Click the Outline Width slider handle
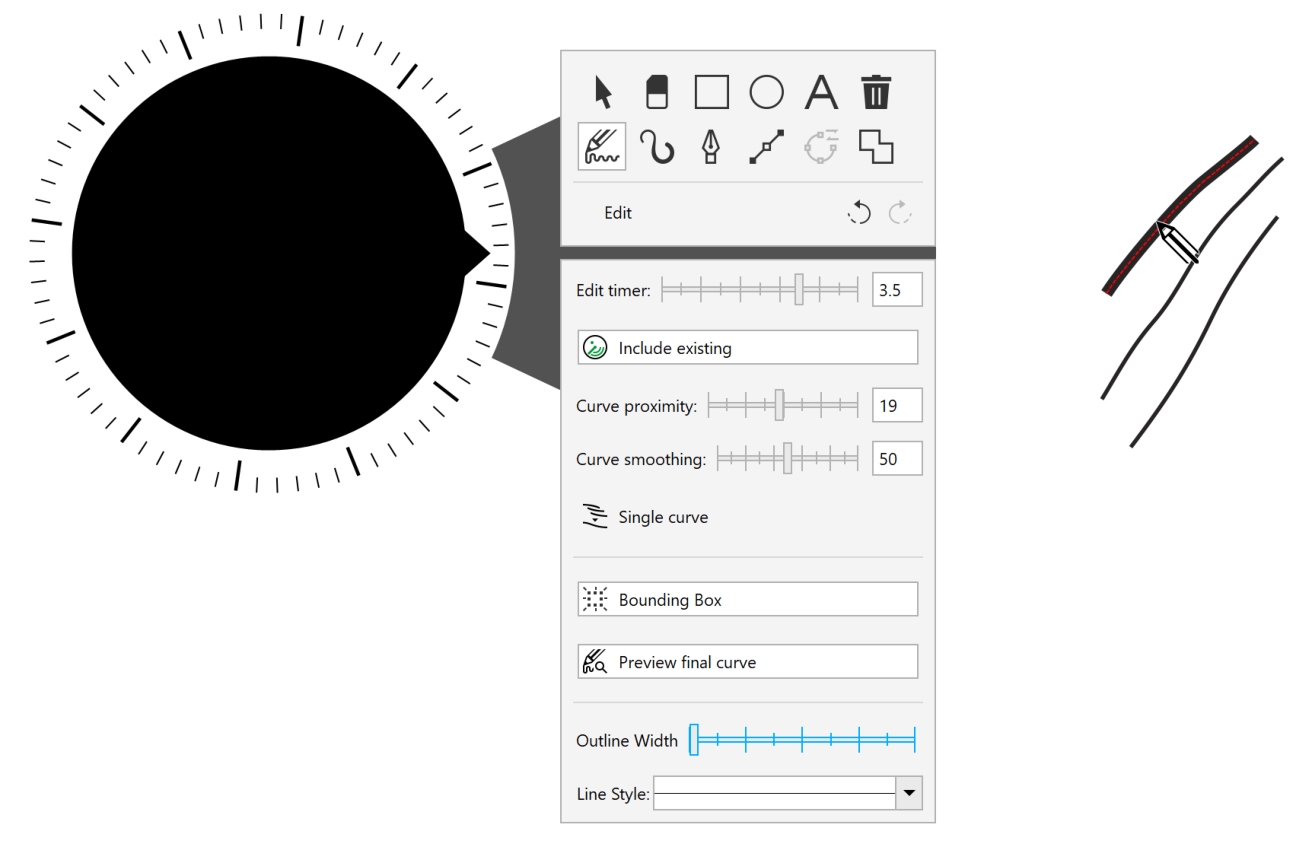This screenshot has height=849, width=1313. click(x=694, y=740)
